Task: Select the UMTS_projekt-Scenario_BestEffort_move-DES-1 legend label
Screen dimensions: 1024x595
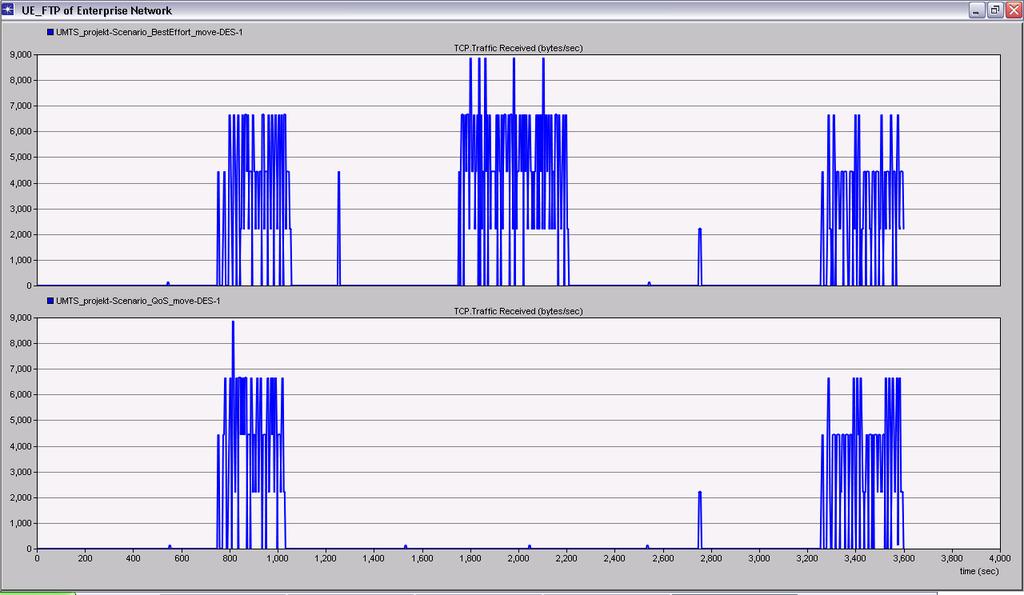Action: coord(149,32)
